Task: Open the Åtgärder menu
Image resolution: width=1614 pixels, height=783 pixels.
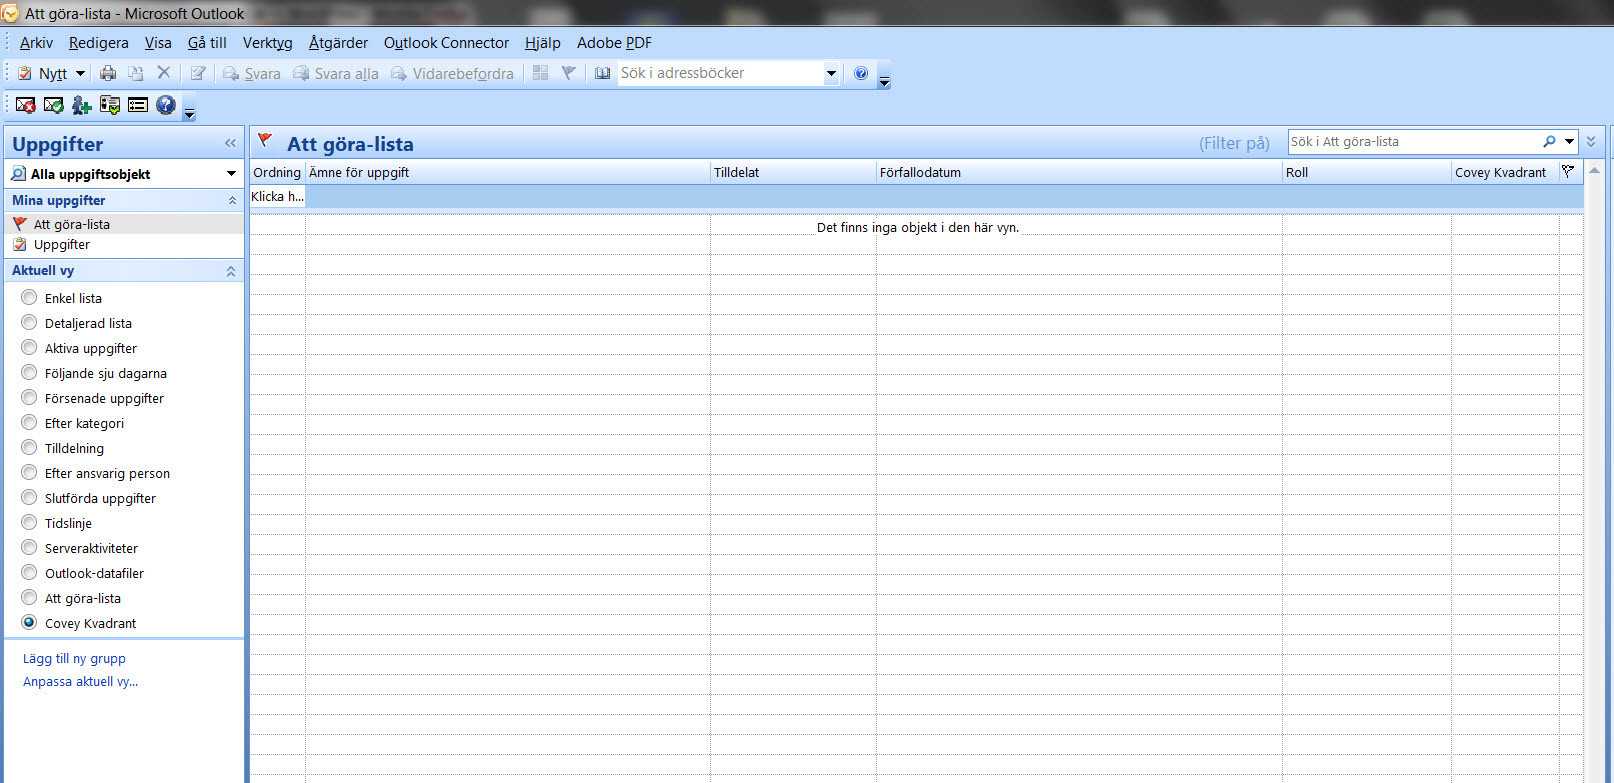Action: click(338, 43)
